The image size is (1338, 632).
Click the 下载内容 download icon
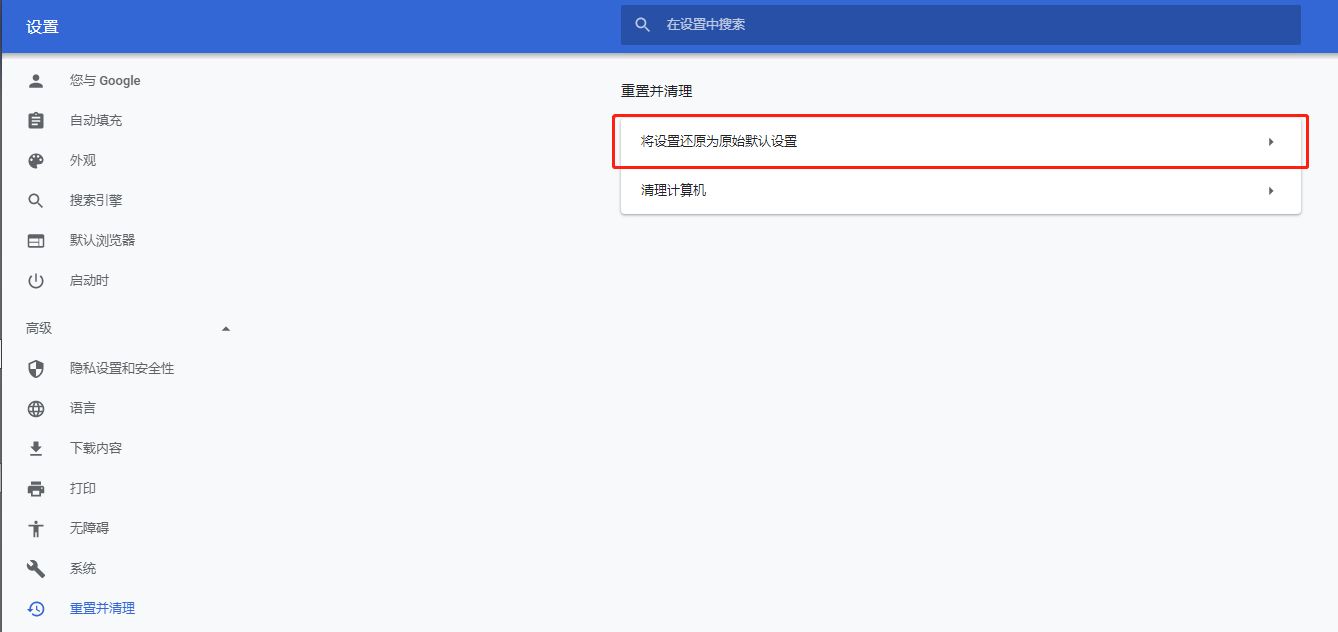(x=36, y=448)
